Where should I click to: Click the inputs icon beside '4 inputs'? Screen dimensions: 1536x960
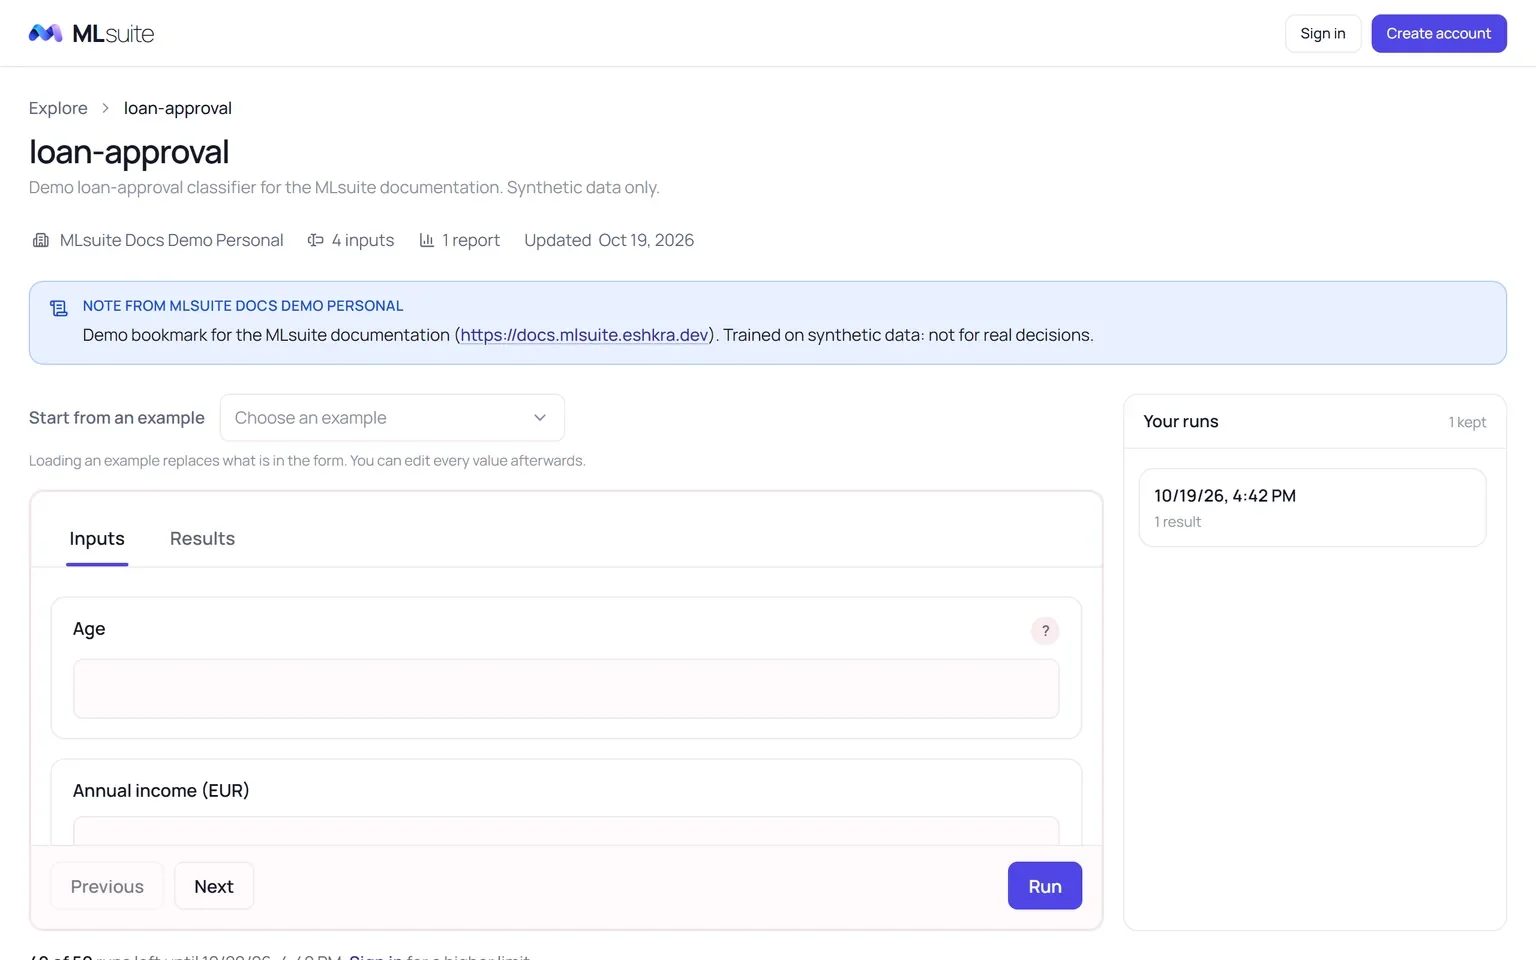point(315,240)
